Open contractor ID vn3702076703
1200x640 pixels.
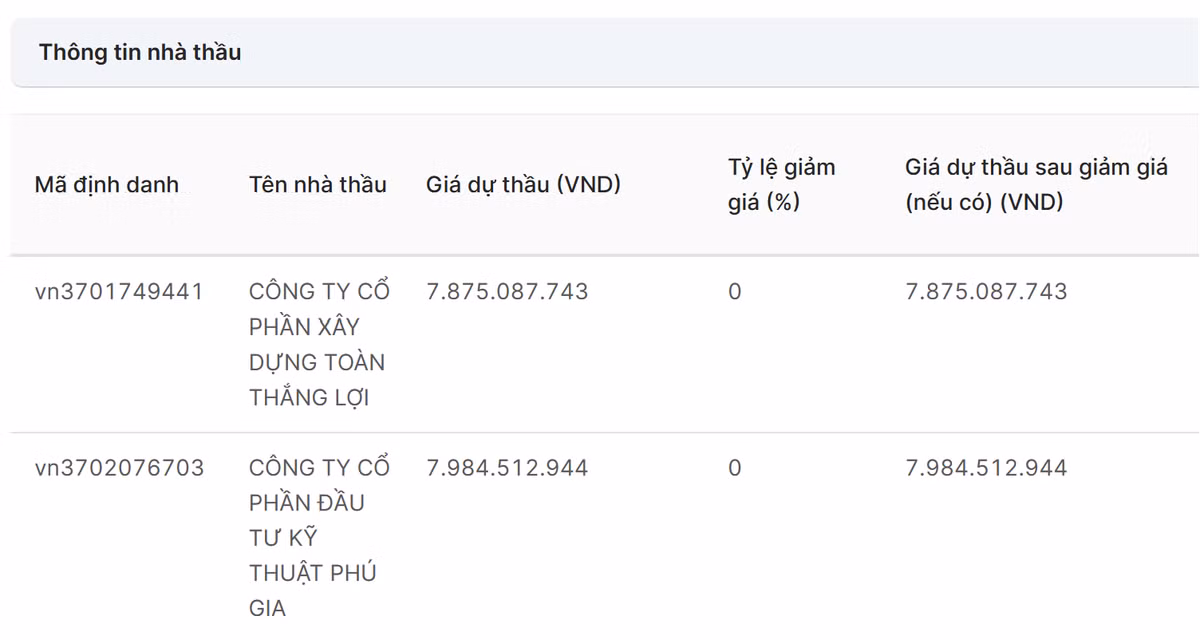(119, 468)
